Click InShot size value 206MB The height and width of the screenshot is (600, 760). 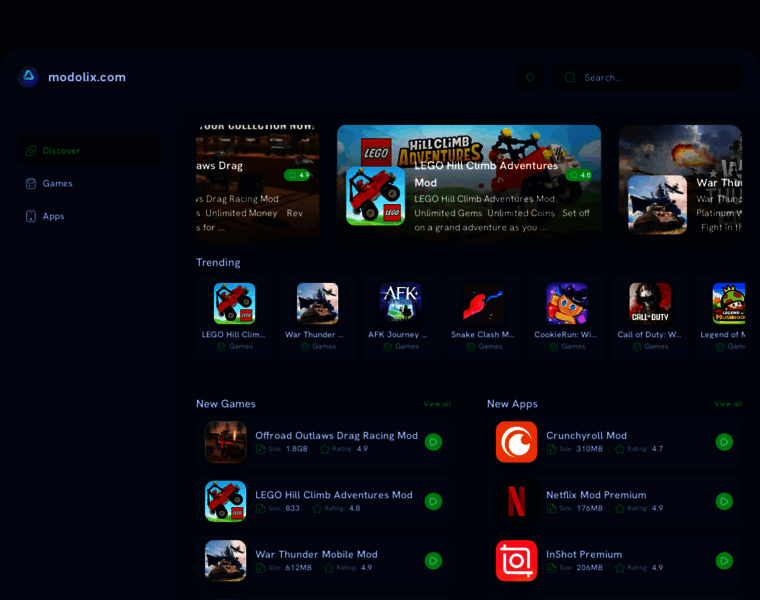click(589, 568)
